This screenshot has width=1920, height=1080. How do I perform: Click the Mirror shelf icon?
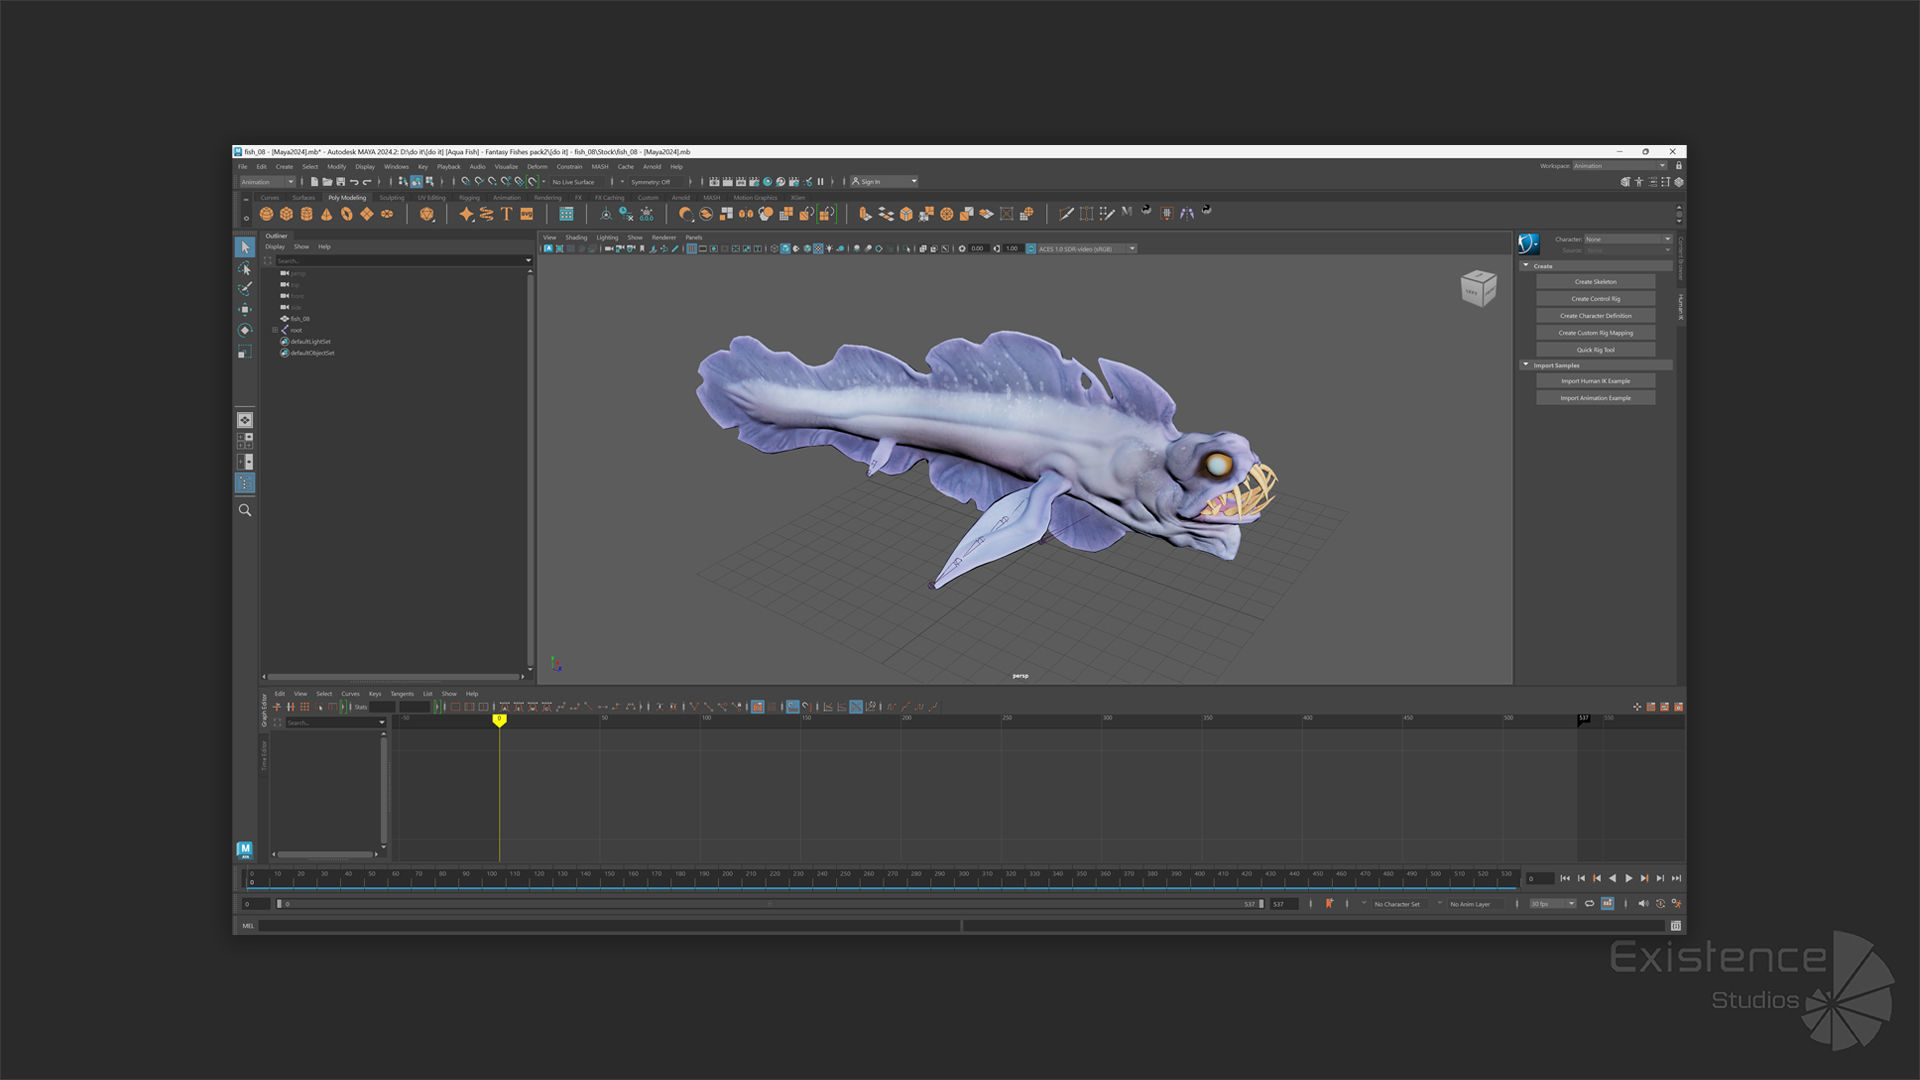point(746,214)
